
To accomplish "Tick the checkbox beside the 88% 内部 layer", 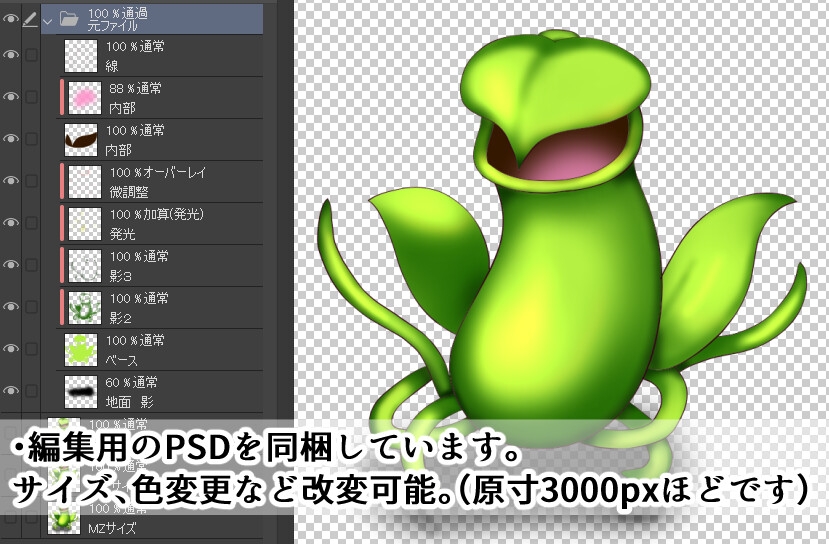I will point(31,97).
